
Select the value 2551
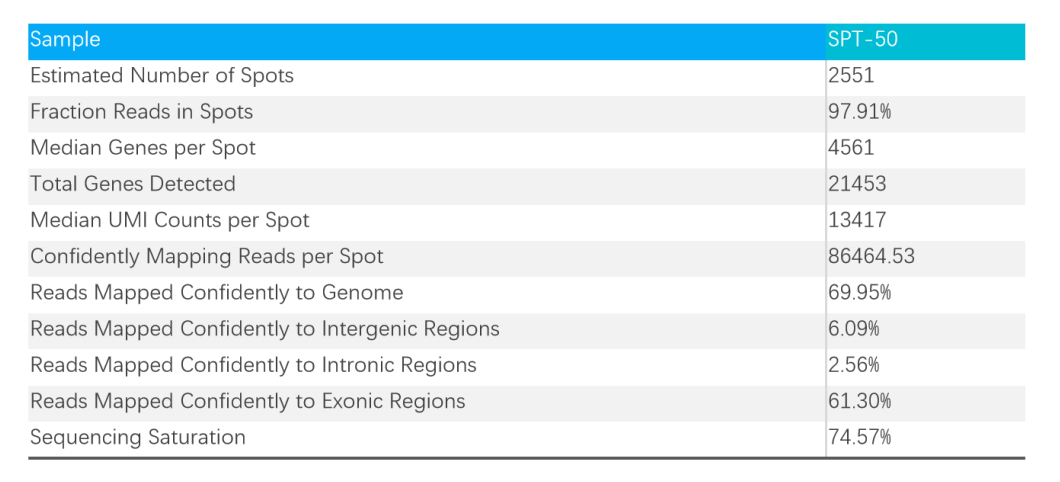851,76
